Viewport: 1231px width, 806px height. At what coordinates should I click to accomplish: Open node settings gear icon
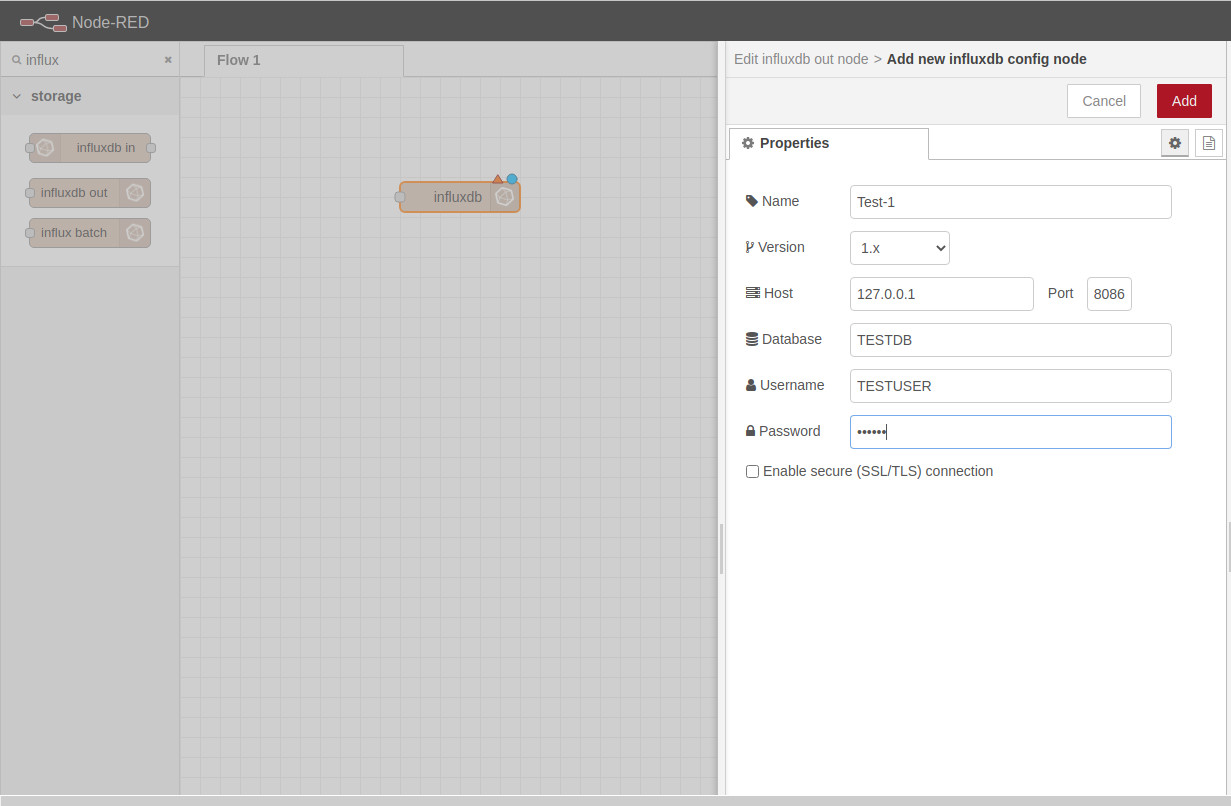[x=1175, y=143]
